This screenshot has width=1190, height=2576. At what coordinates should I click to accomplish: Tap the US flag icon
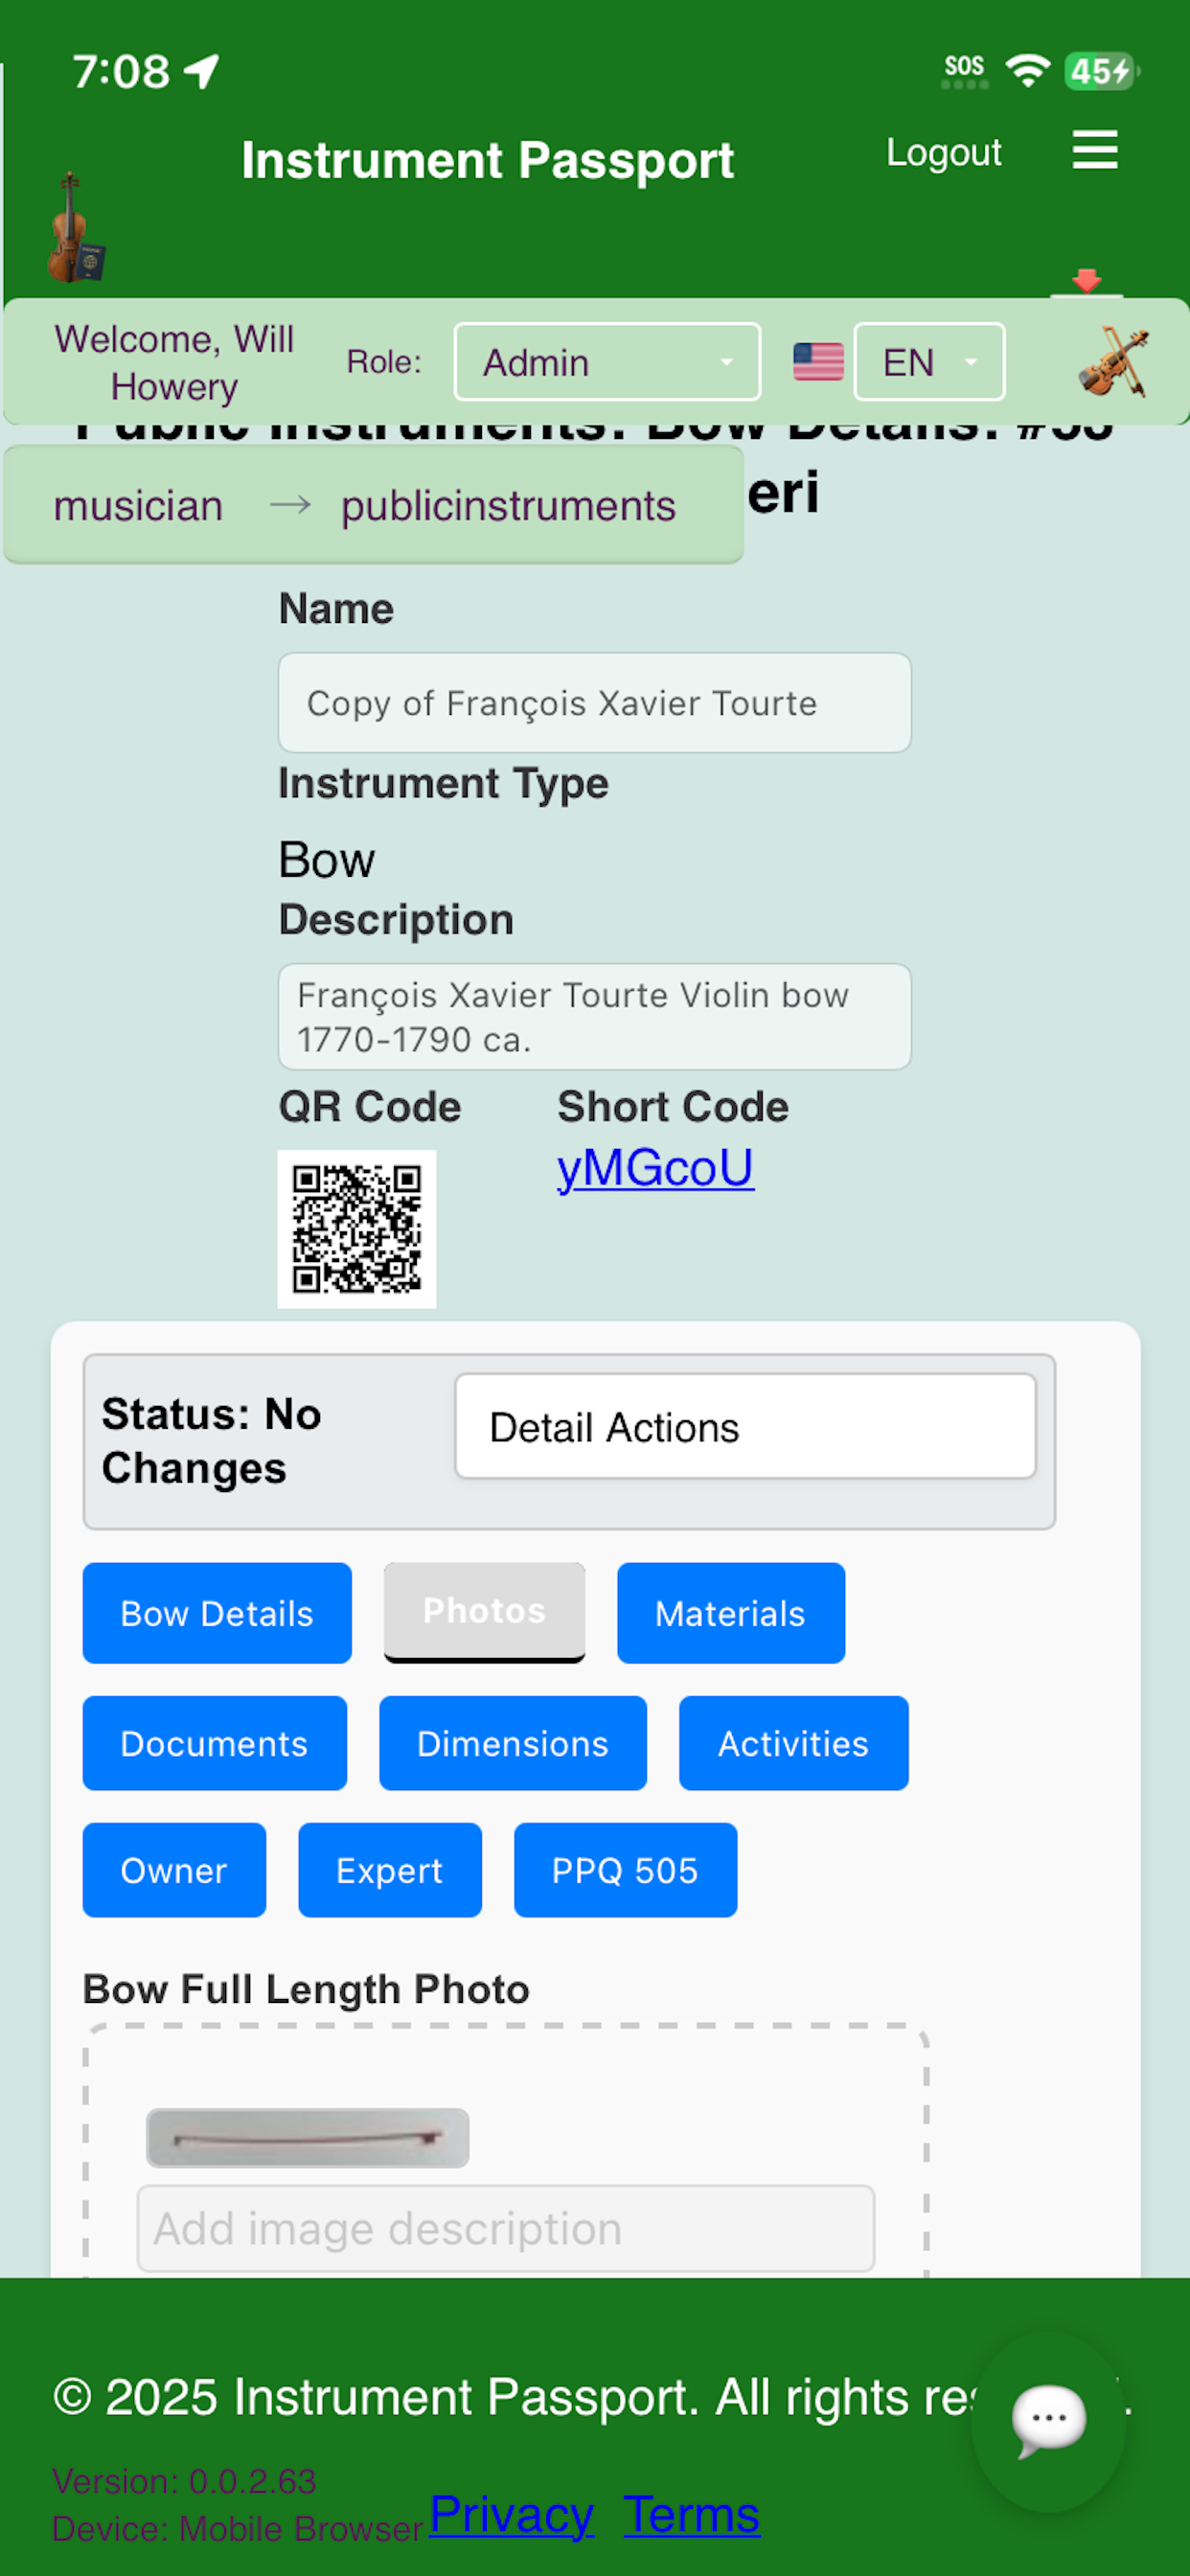click(818, 362)
